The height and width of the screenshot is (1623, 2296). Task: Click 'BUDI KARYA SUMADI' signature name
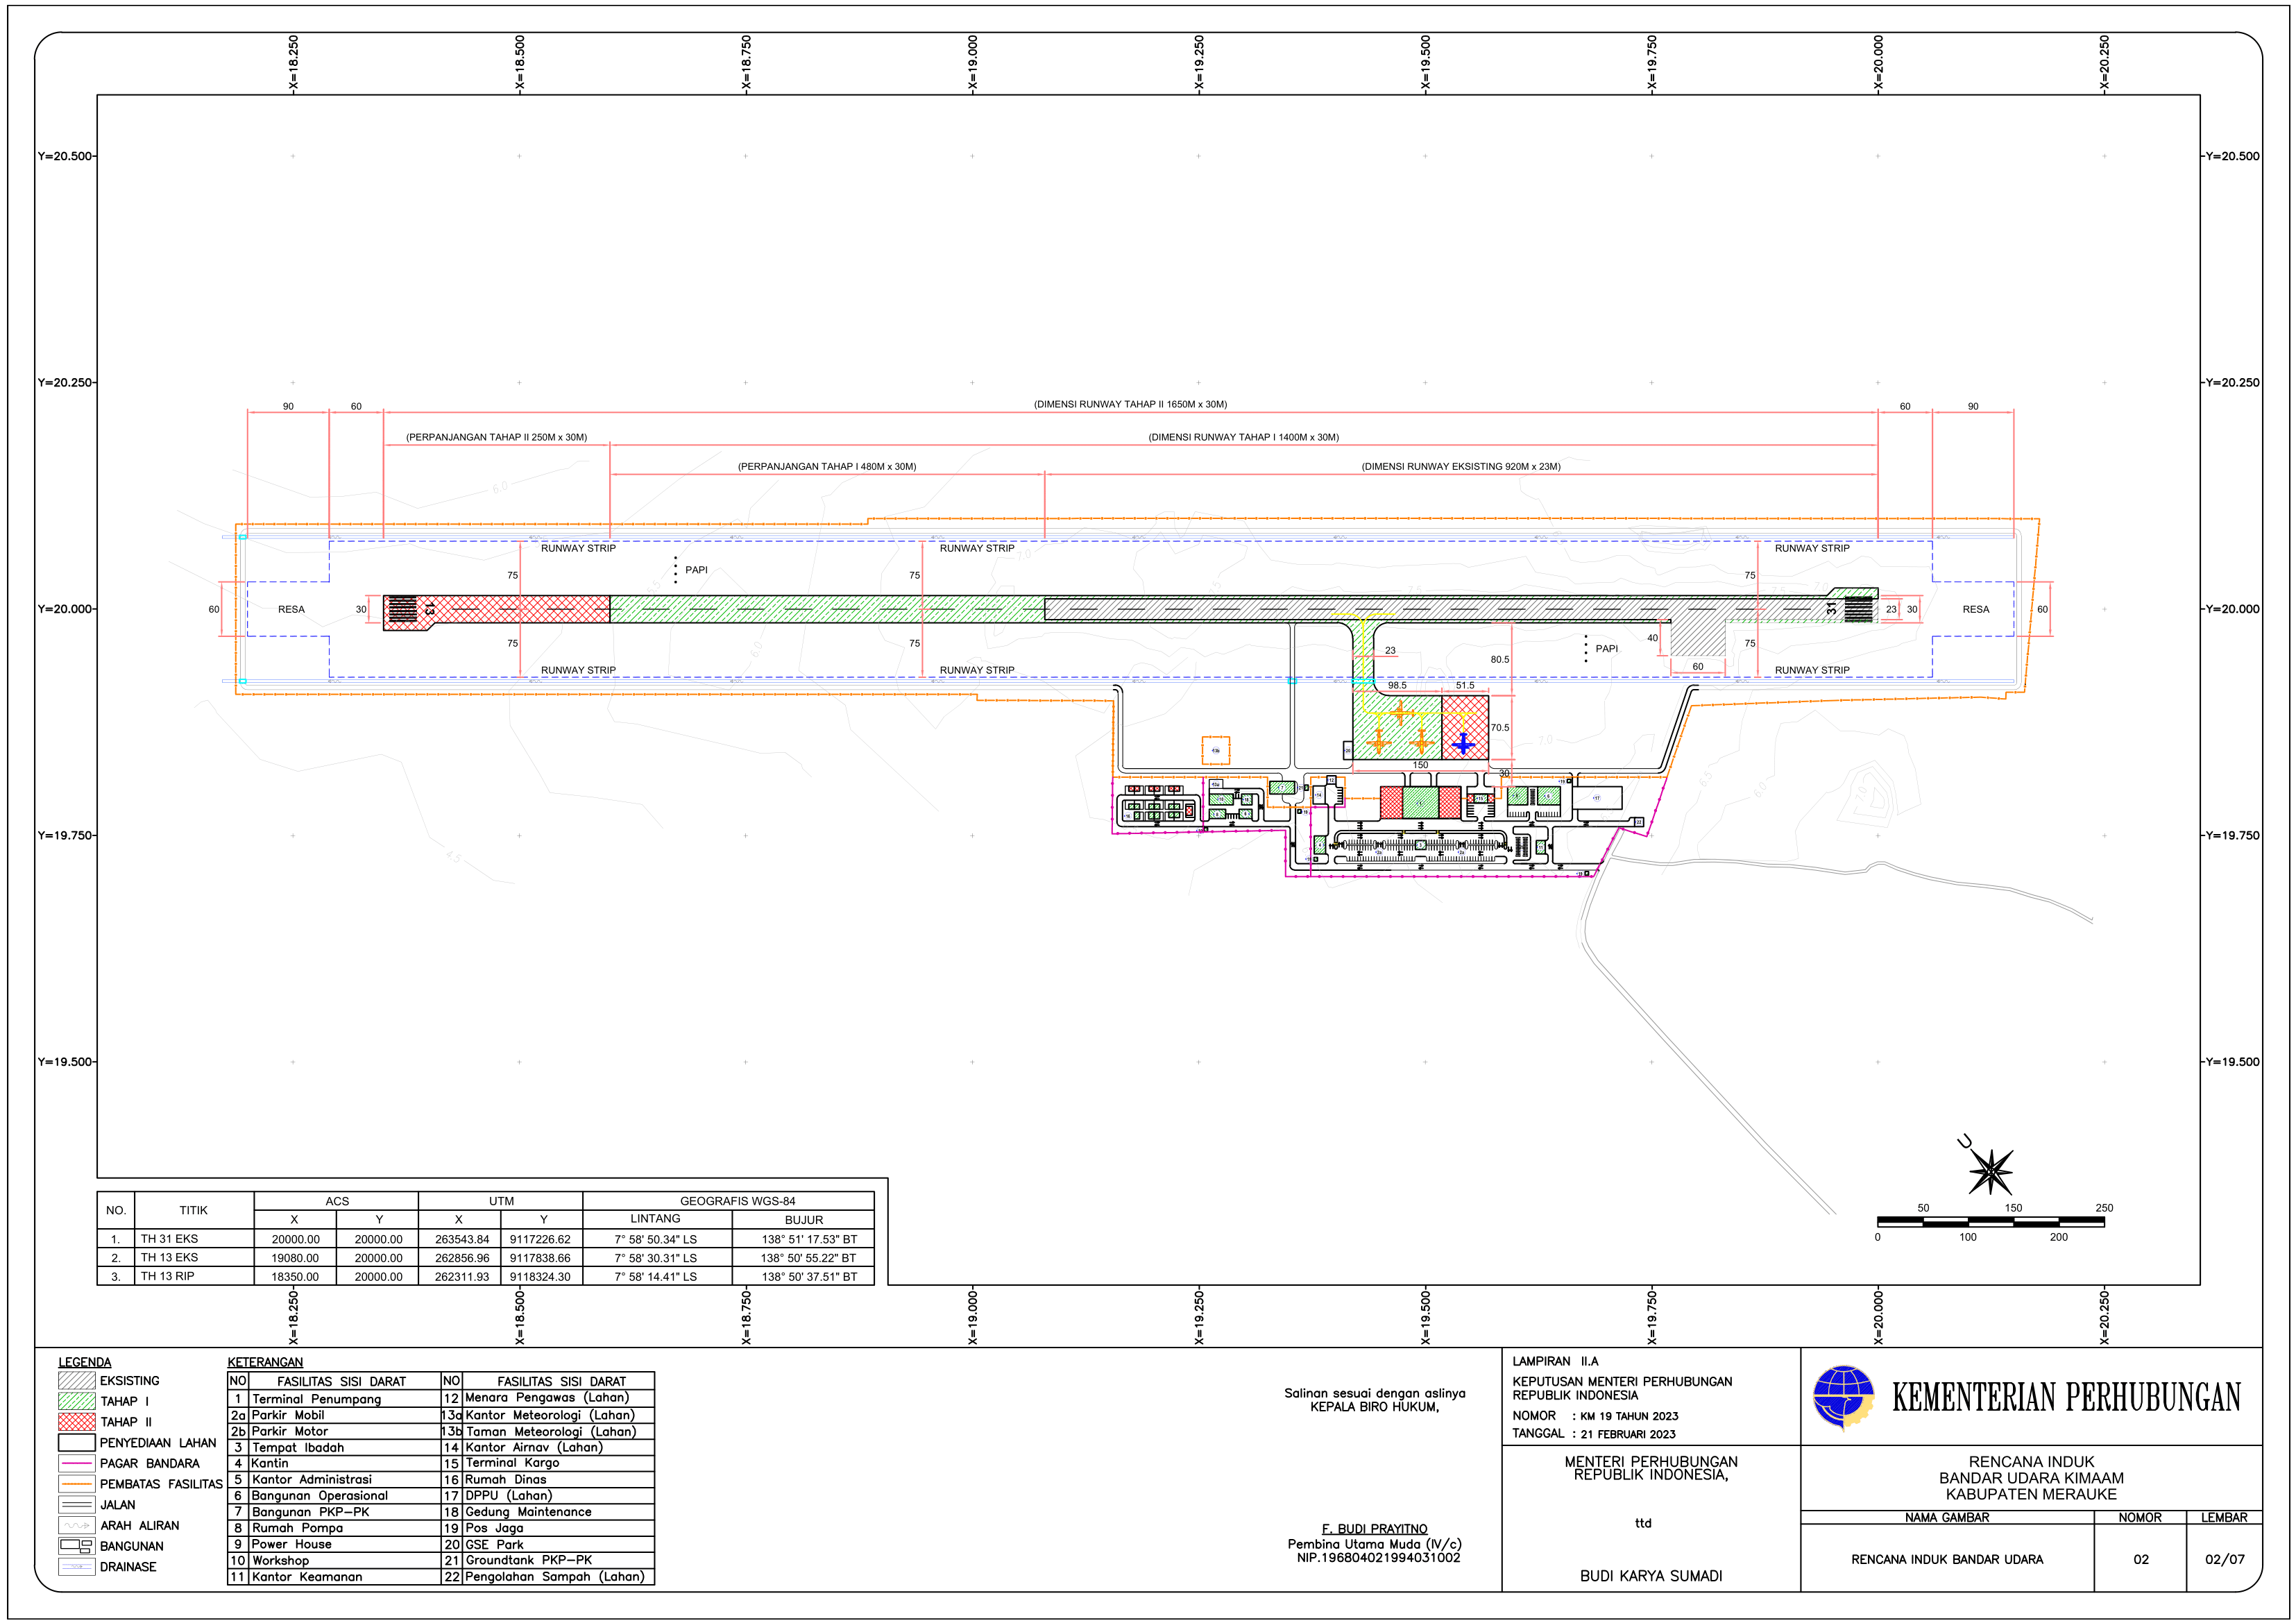[1651, 1576]
